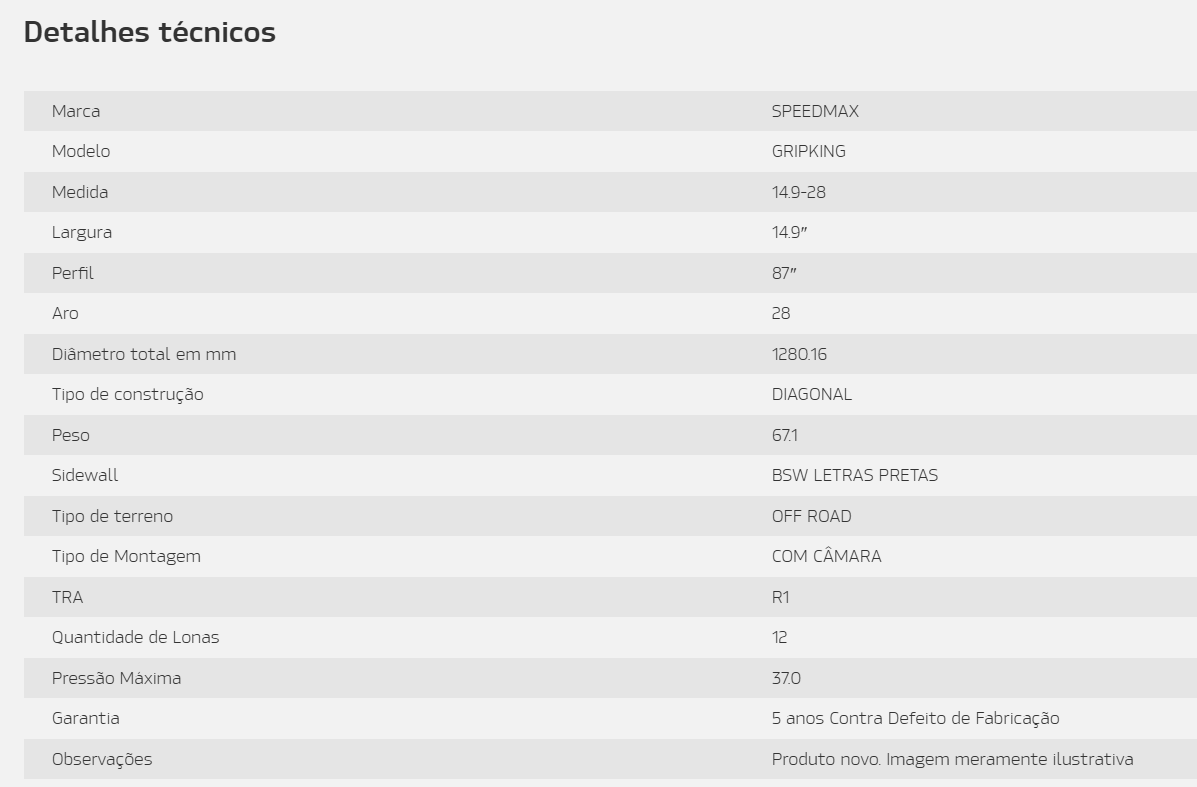Viewport: 1197px width, 787px height.
Task: Select the TRA value R1
Action: click(780, 598)
